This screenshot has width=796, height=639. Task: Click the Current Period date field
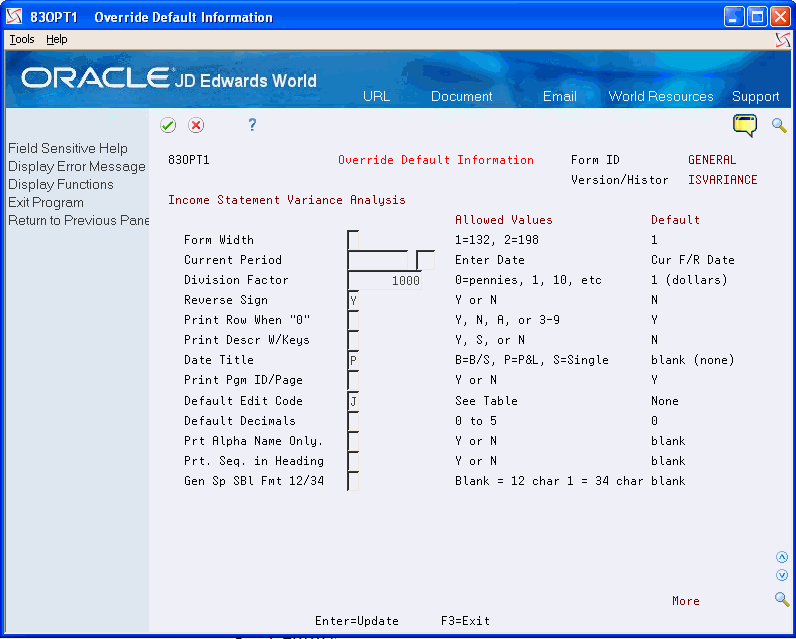(x=378, y=260)
